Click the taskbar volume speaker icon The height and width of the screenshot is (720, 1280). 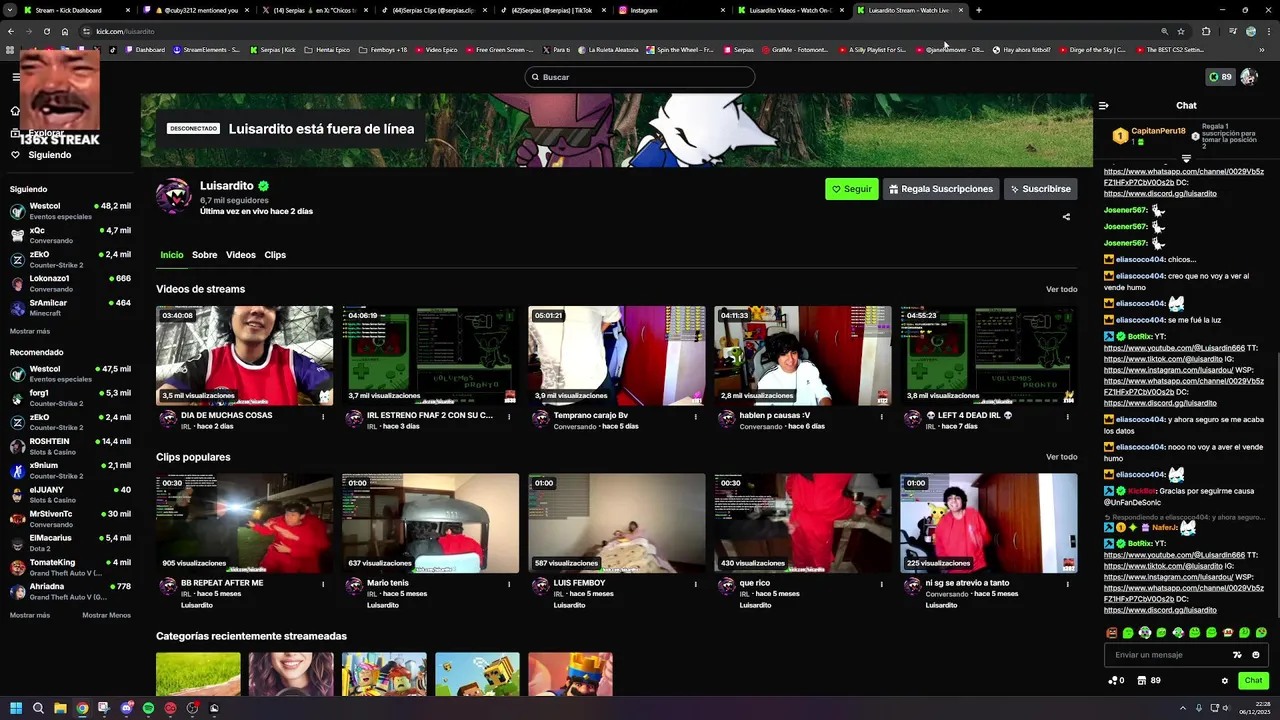point(1227,708)
